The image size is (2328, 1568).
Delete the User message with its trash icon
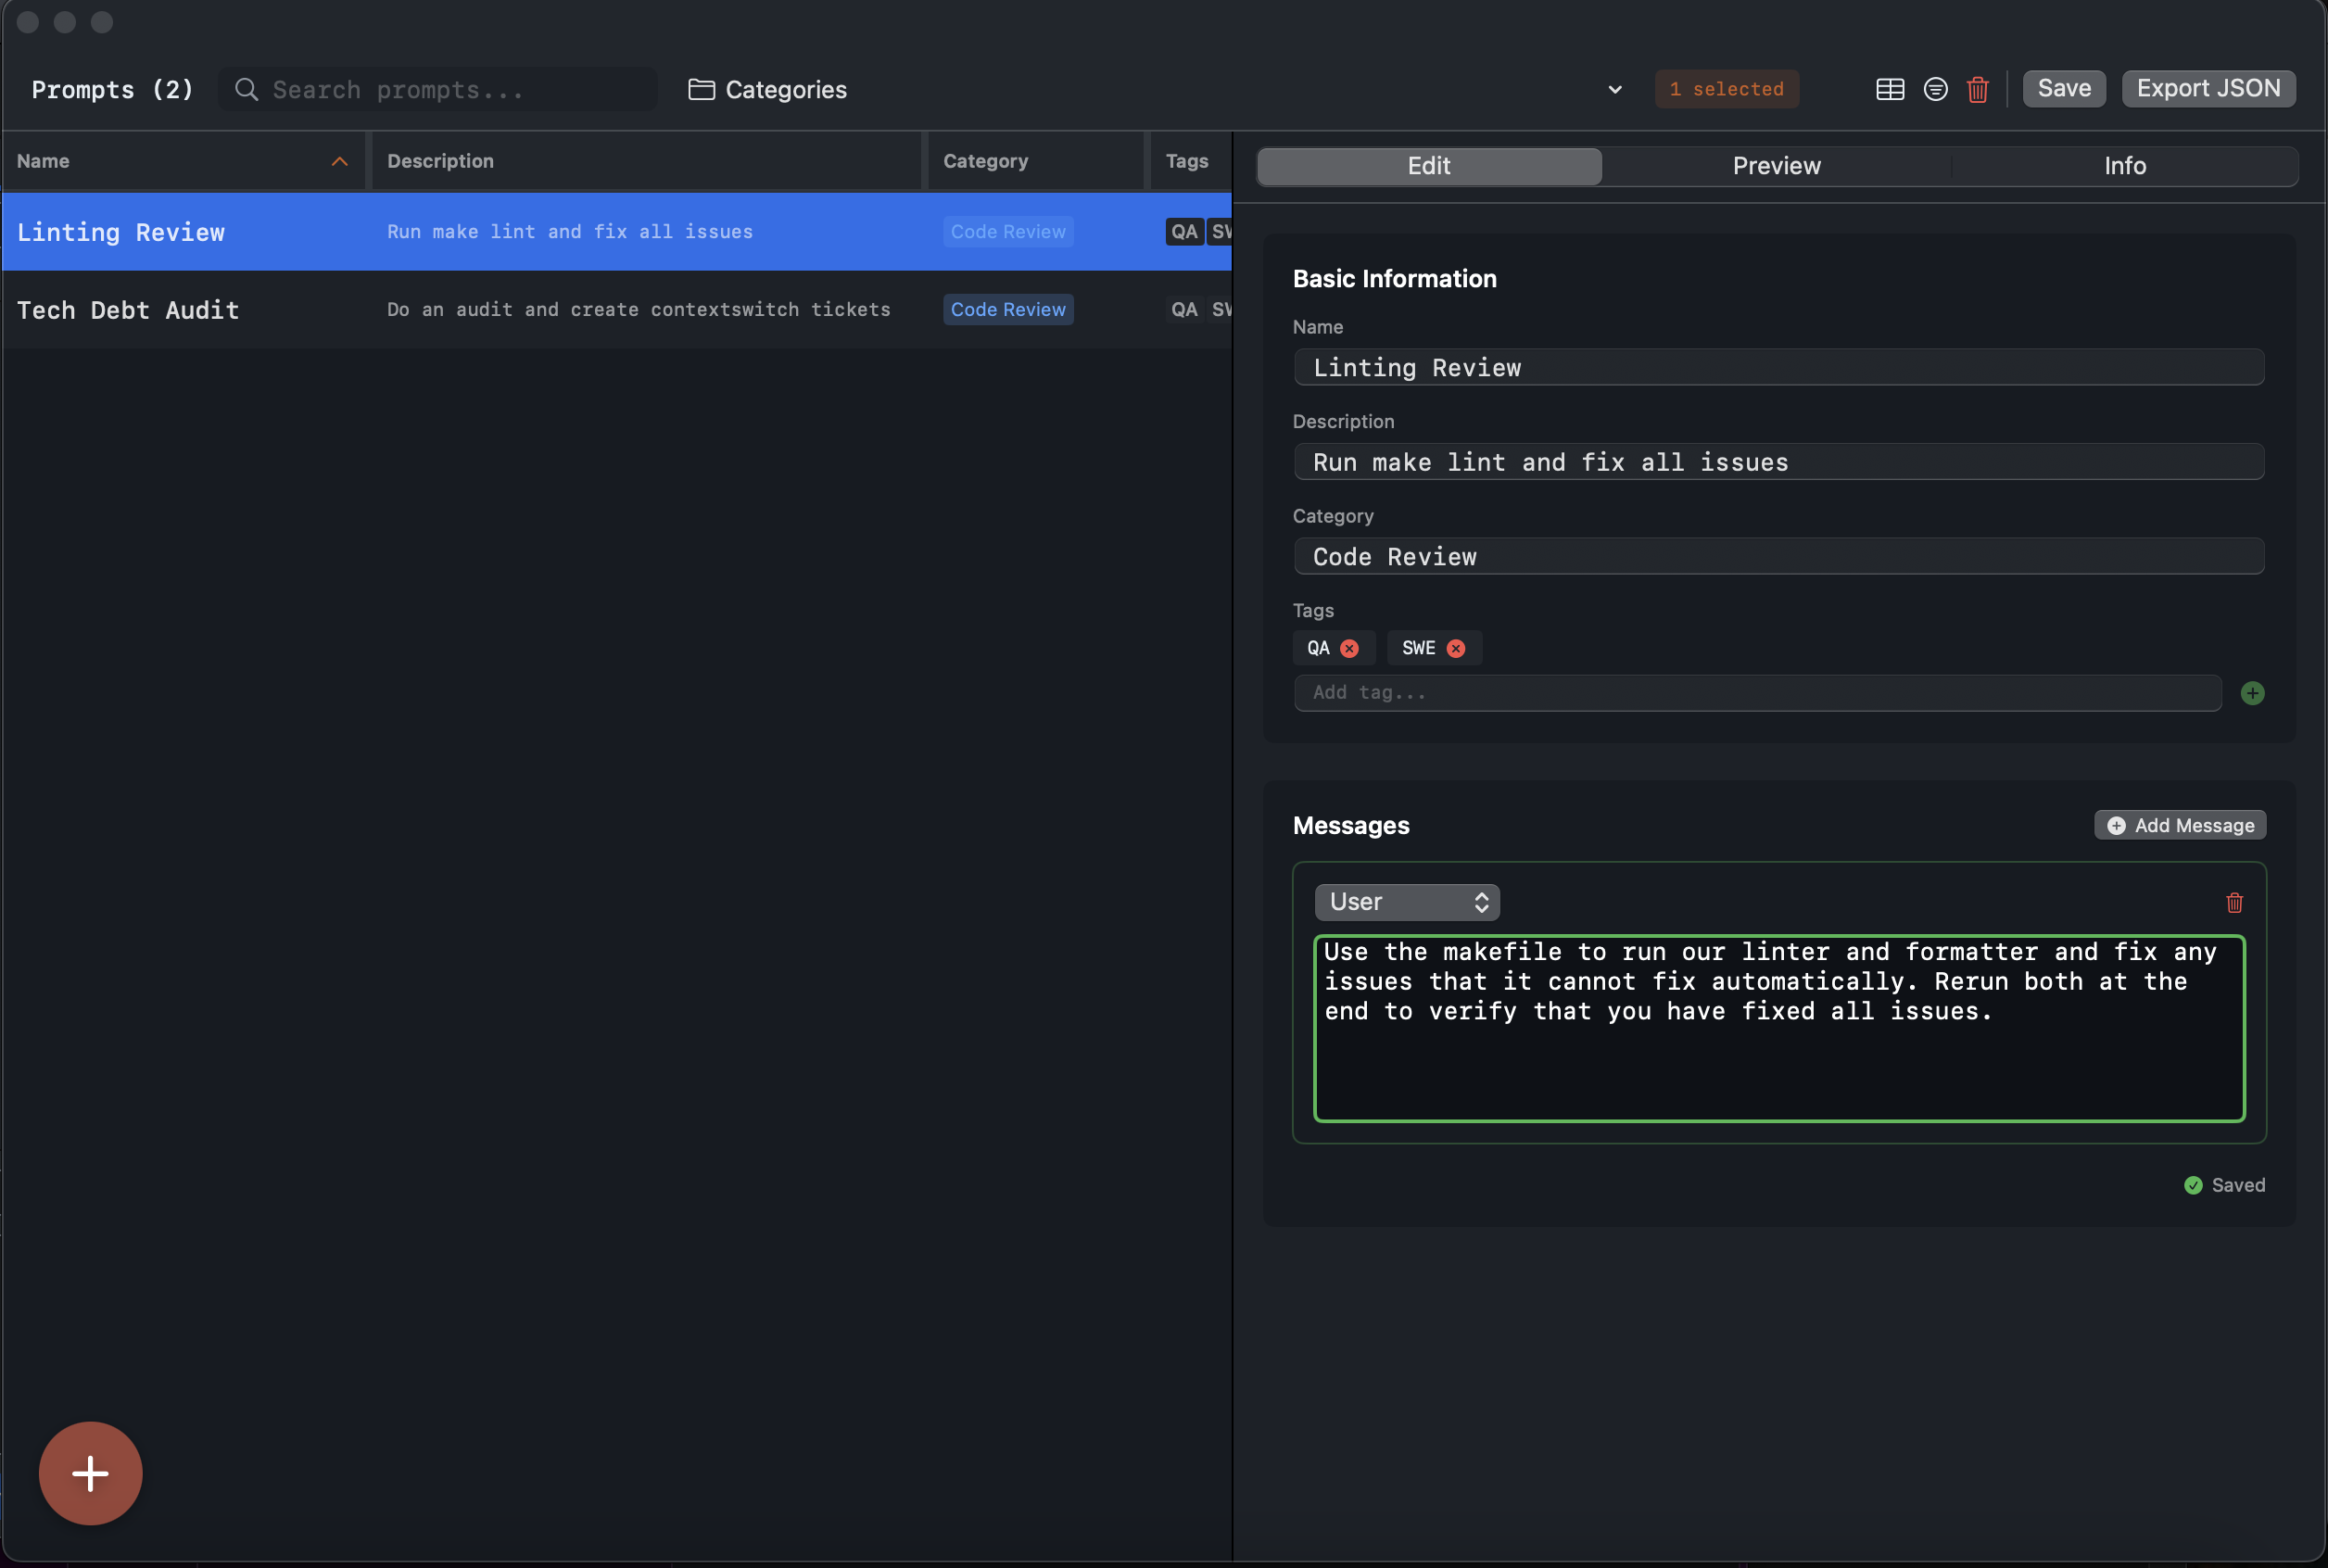[x=2234, y=903]
